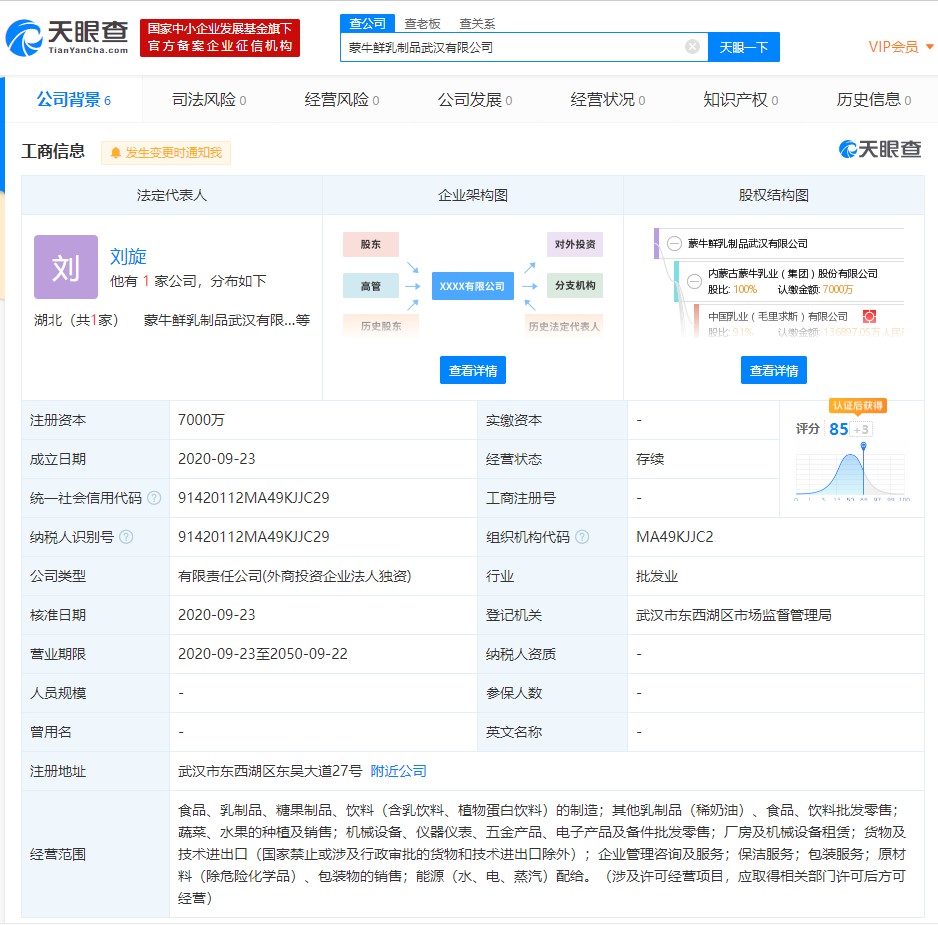View details of 企业架构图

click(x=473, y=370)
